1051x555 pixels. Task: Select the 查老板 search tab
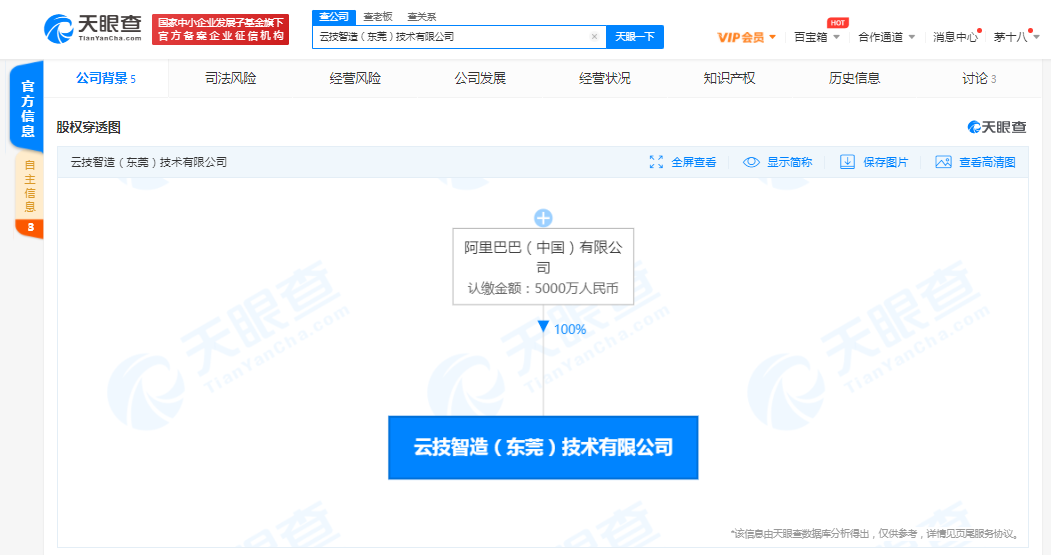click(377, 17)
